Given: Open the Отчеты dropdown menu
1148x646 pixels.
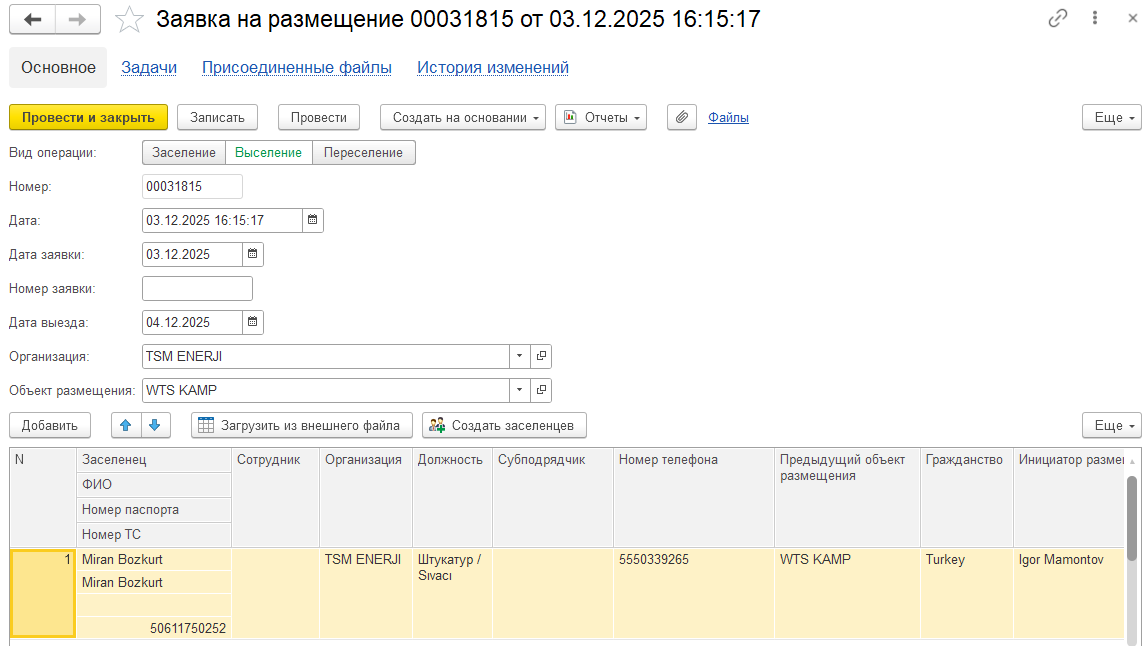Looking at the screenshot, I should [x=601, y=117].
